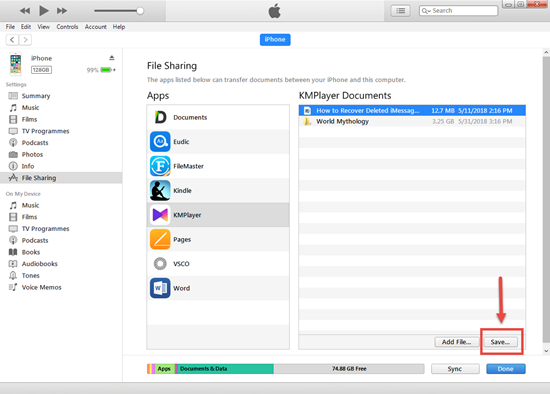
Task: Open the Account menu
Action: (x=95, y=27)
